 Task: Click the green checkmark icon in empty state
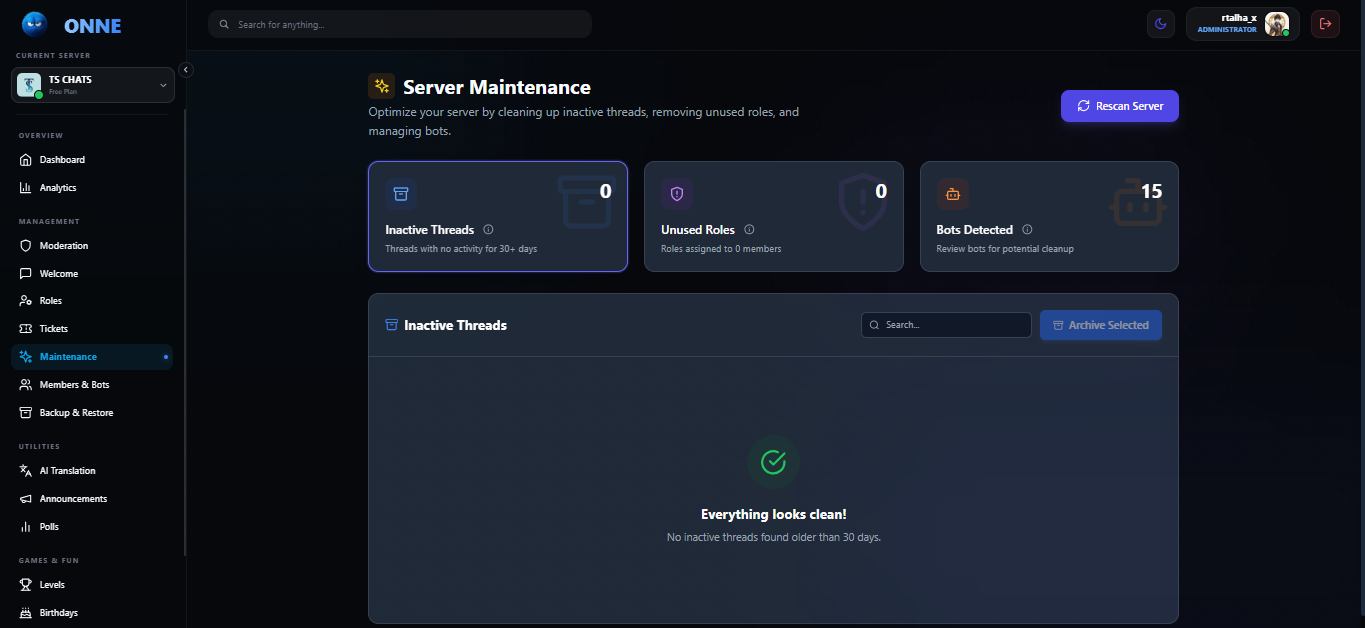[773, 461]
